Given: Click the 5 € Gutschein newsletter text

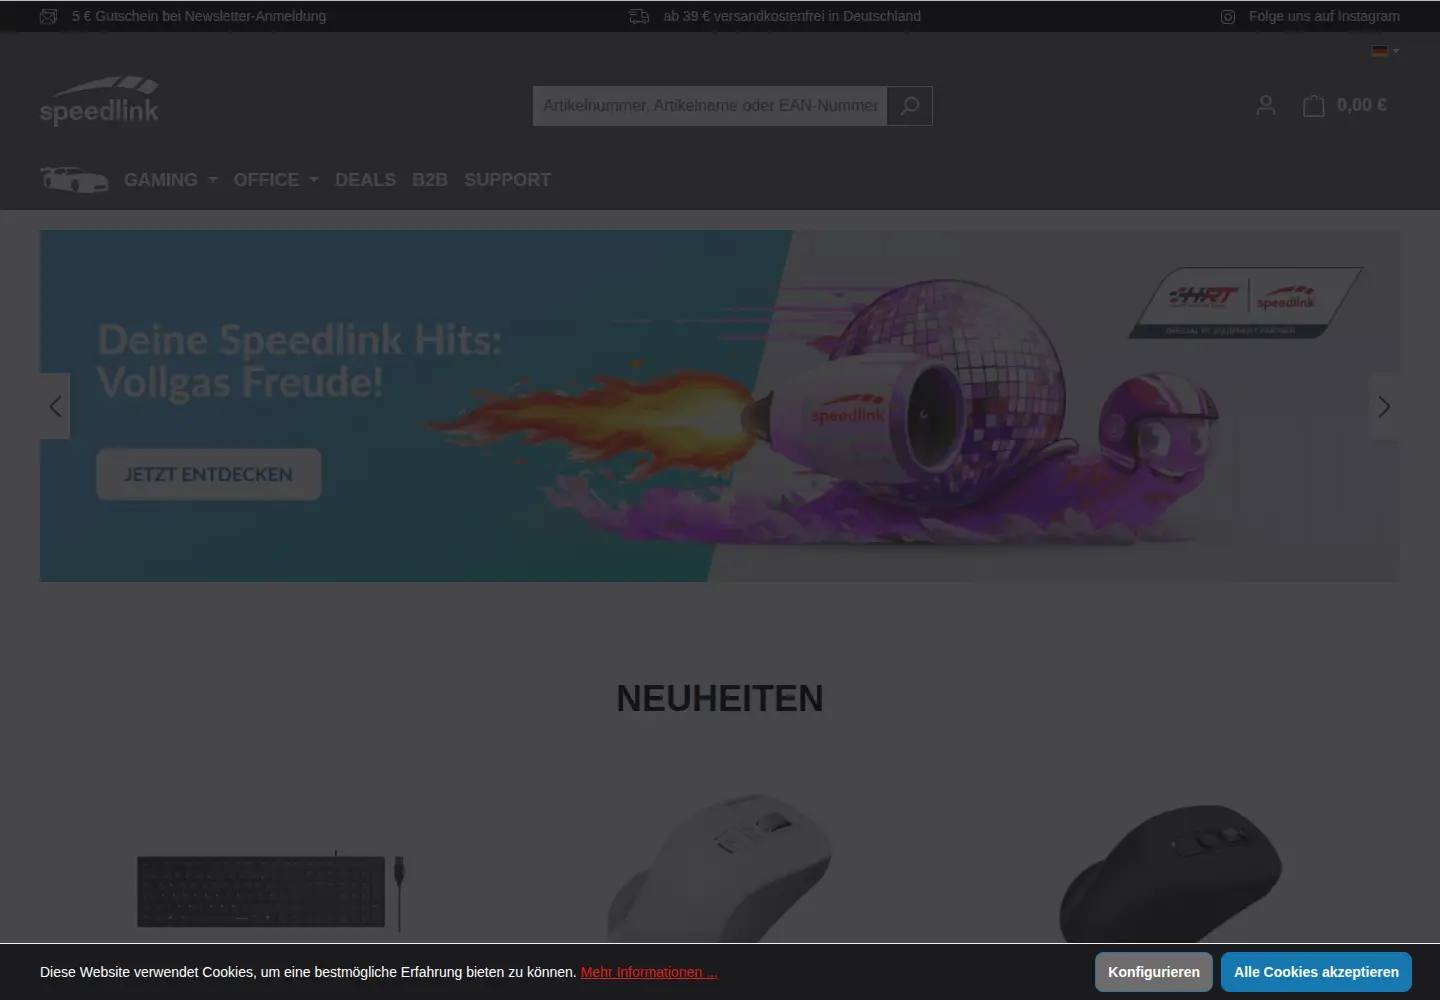Looking at the screenshot, I should [199, 16].
